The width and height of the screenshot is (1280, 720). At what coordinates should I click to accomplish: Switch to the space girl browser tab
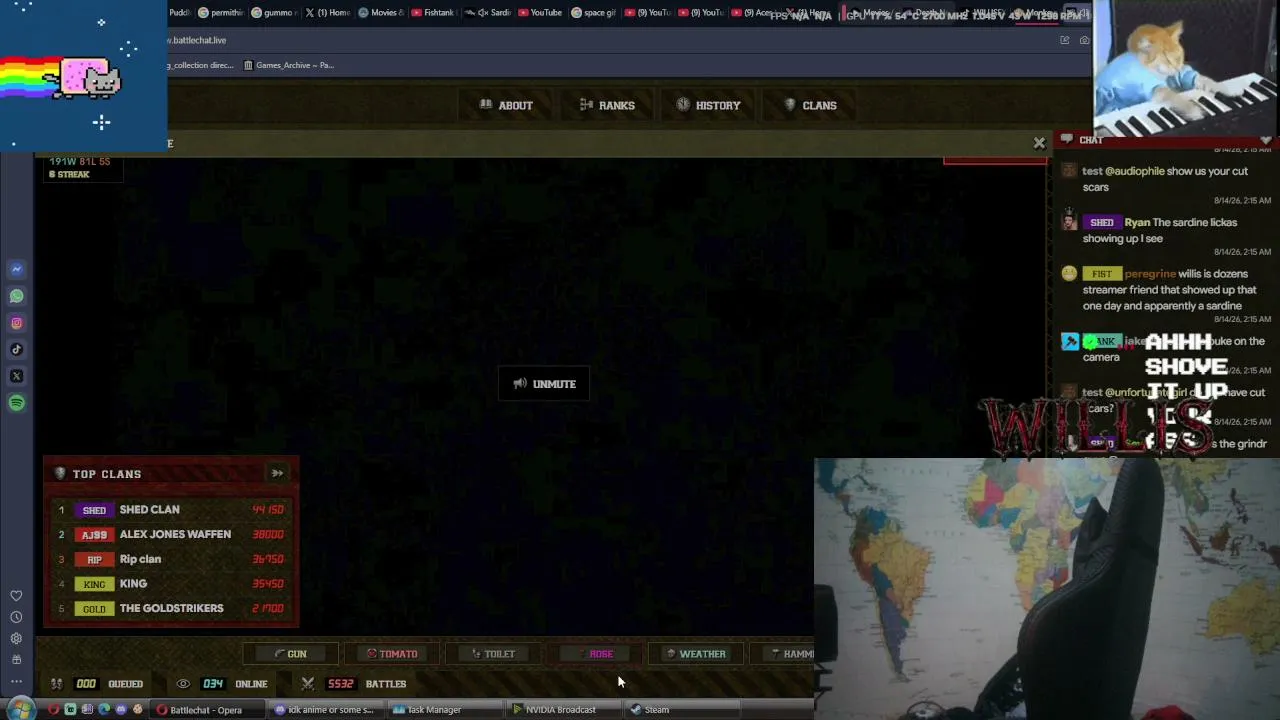coord(593,13)
